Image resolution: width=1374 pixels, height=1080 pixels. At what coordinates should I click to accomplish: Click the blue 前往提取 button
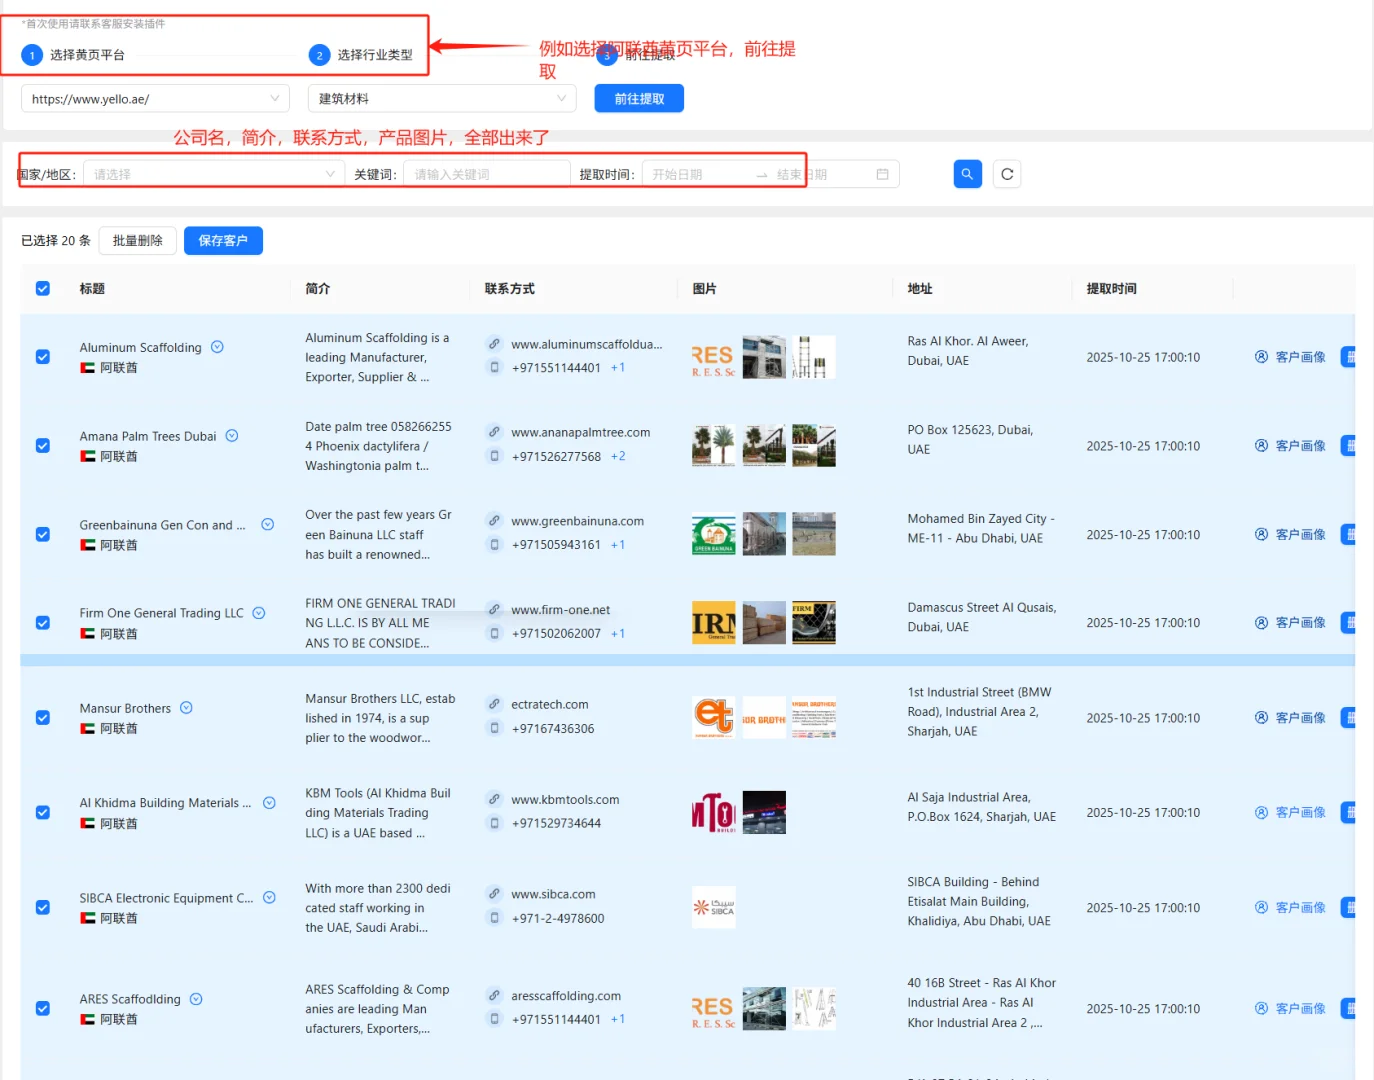coord(639,99)
